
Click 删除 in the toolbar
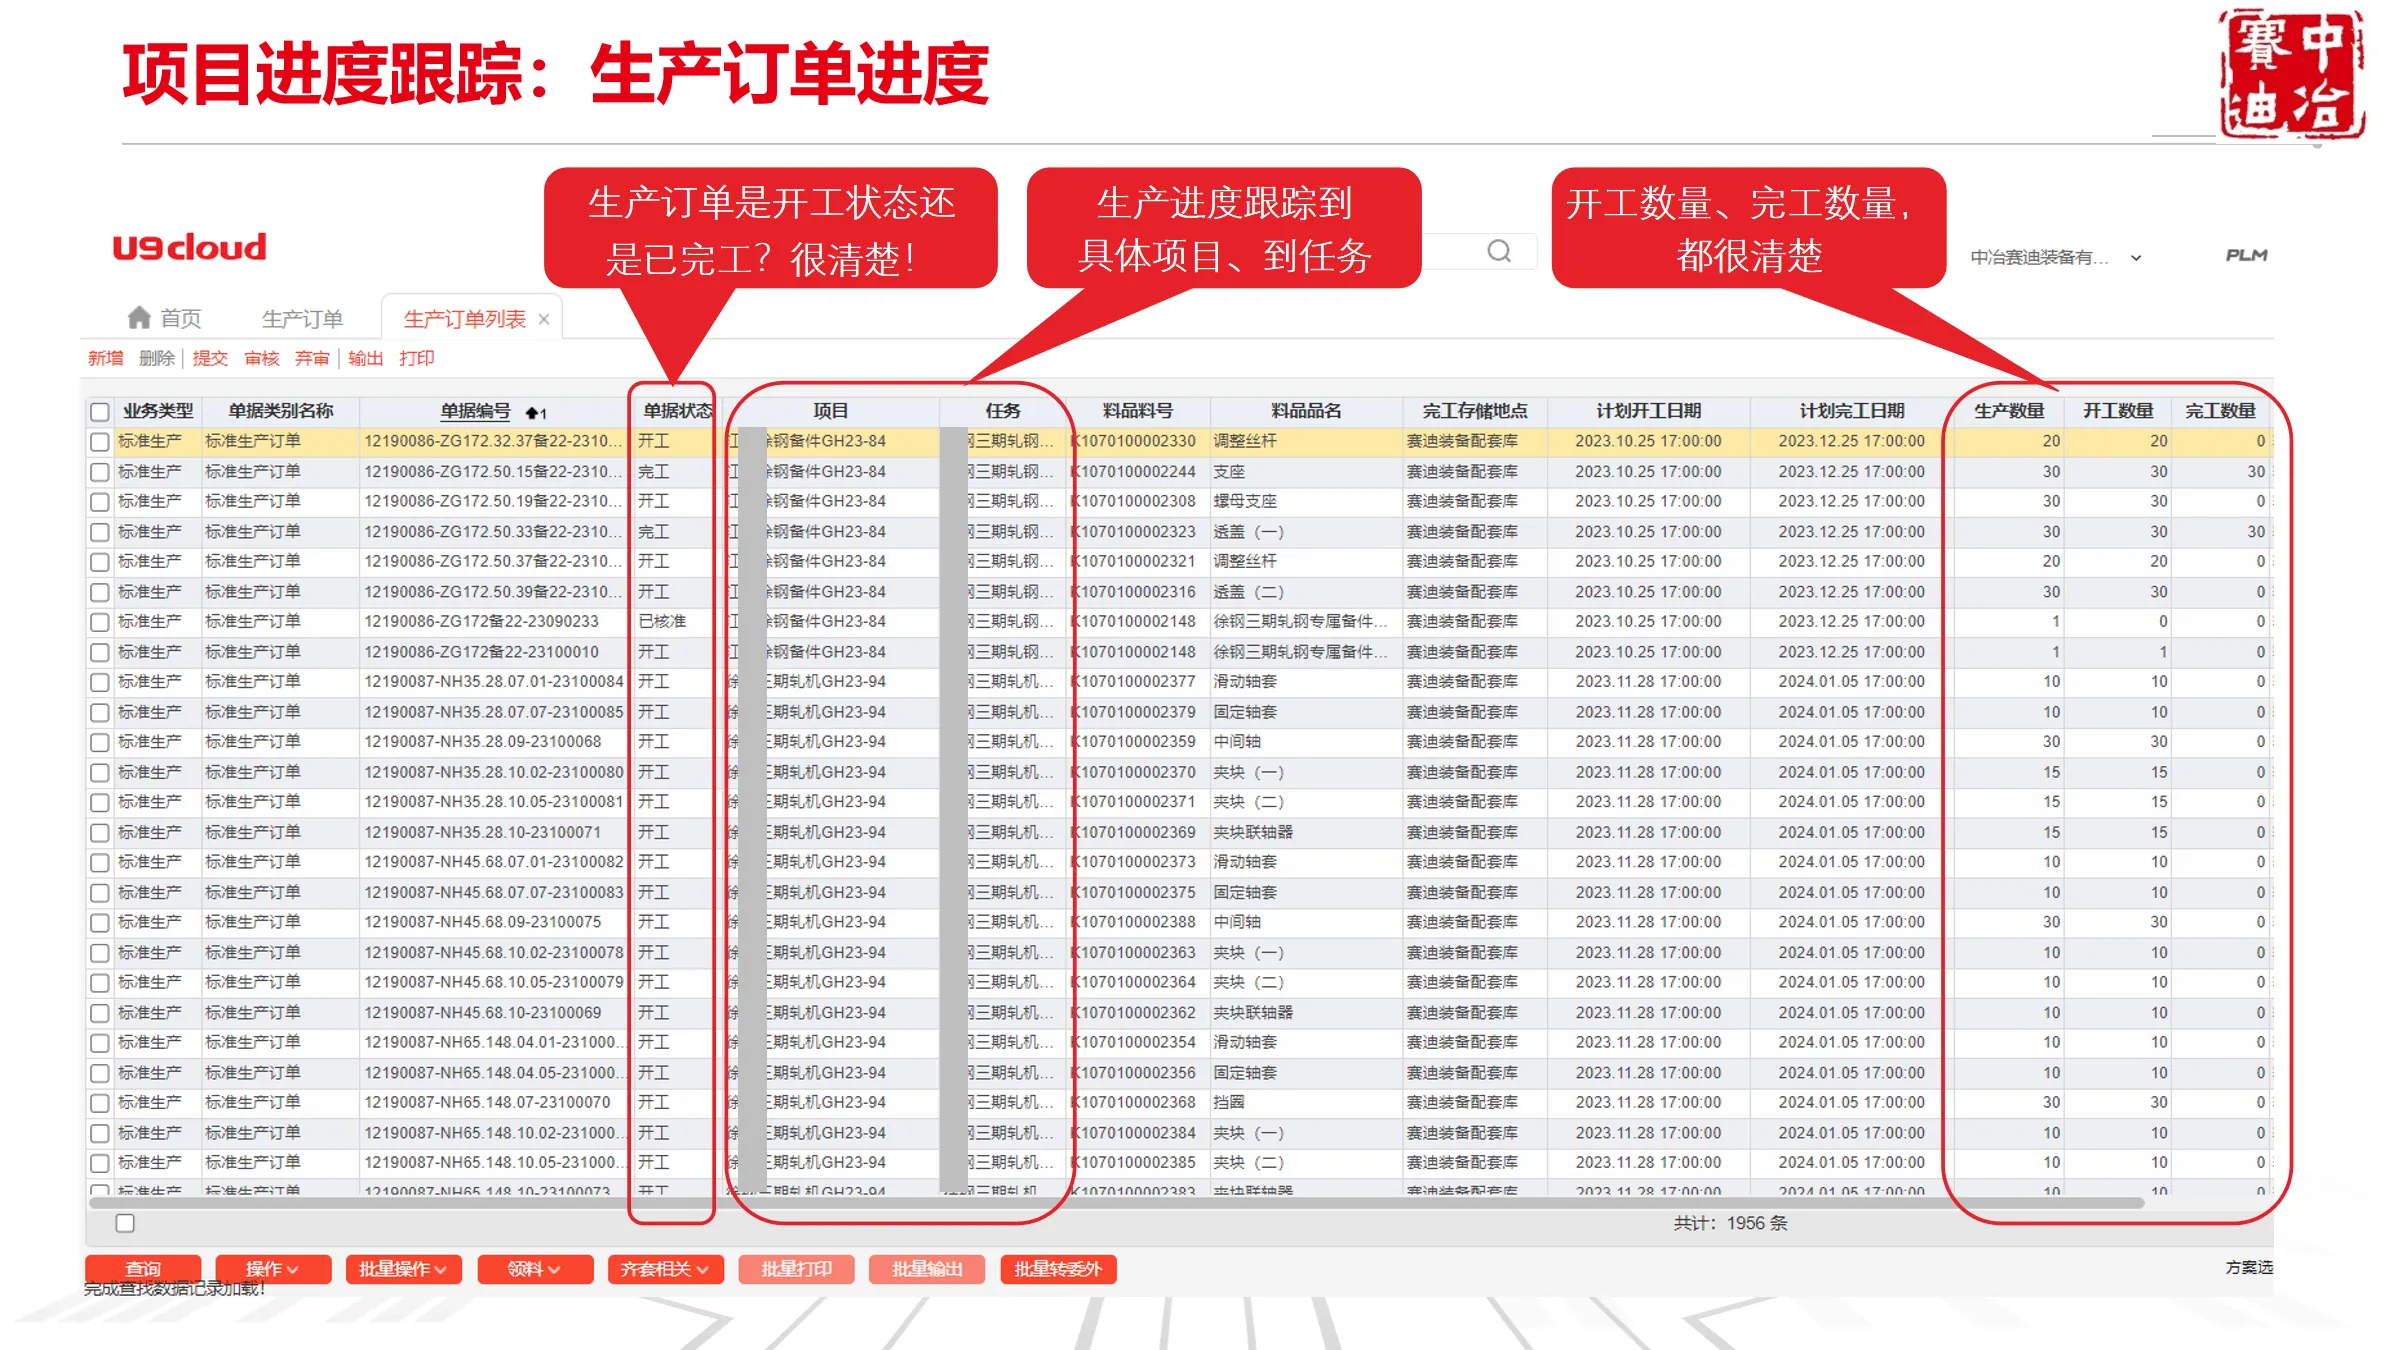(x=157, y=358)
